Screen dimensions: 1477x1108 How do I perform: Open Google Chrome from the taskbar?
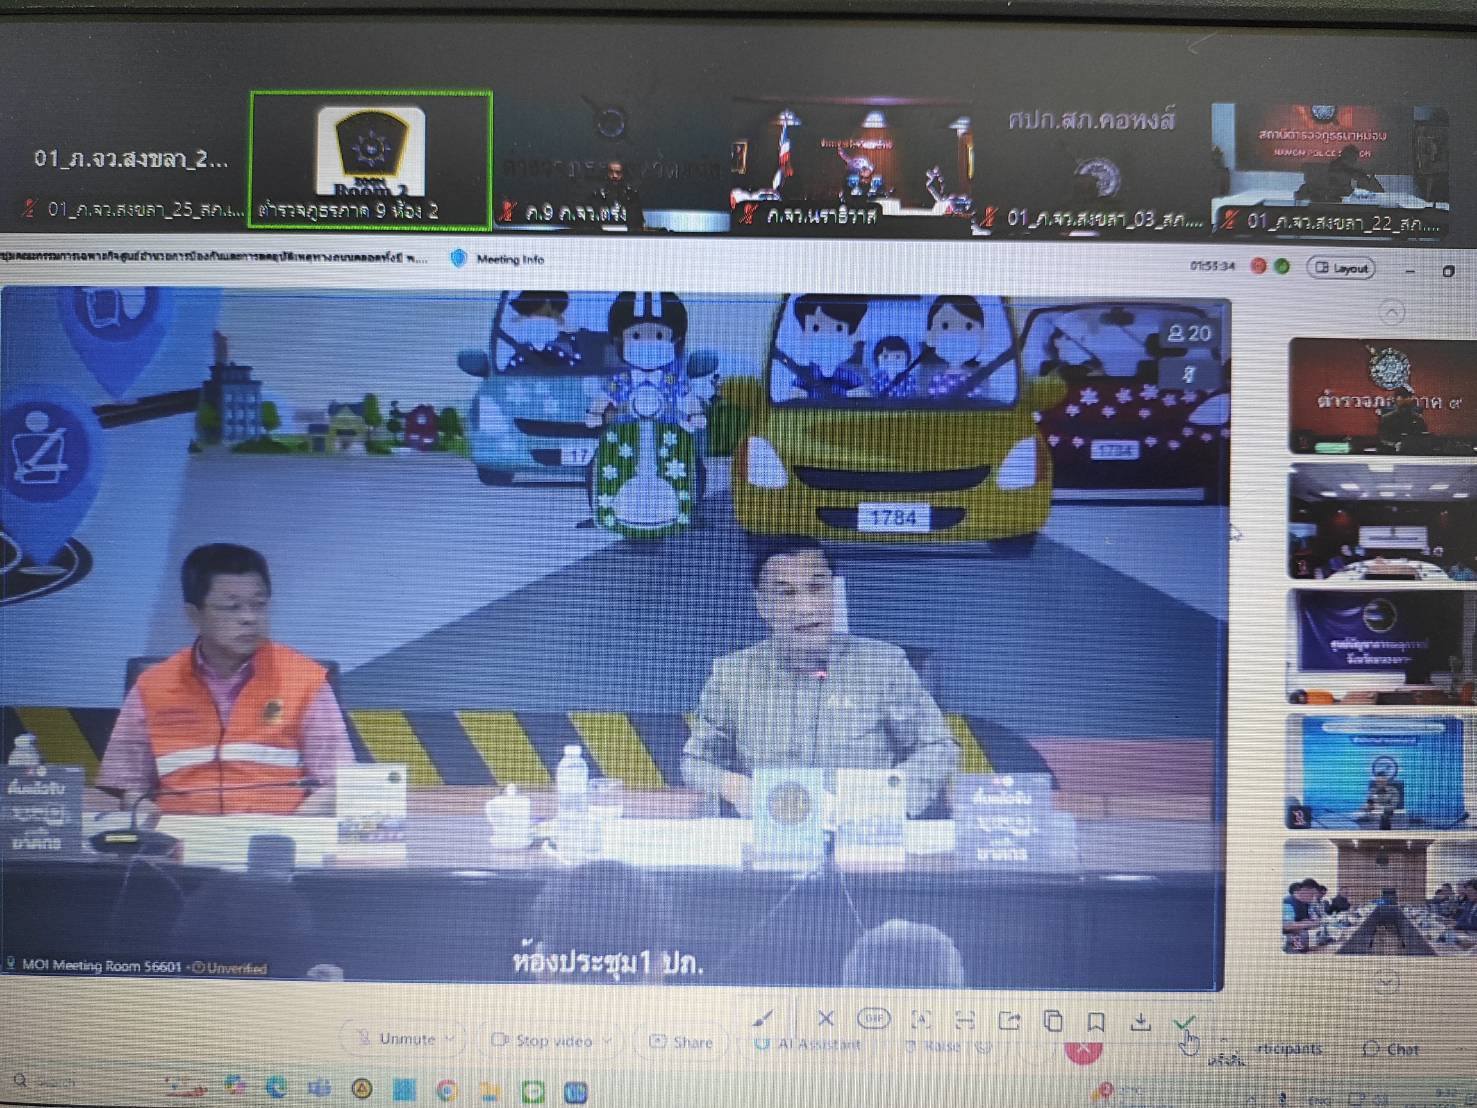tap(447, 1090)
